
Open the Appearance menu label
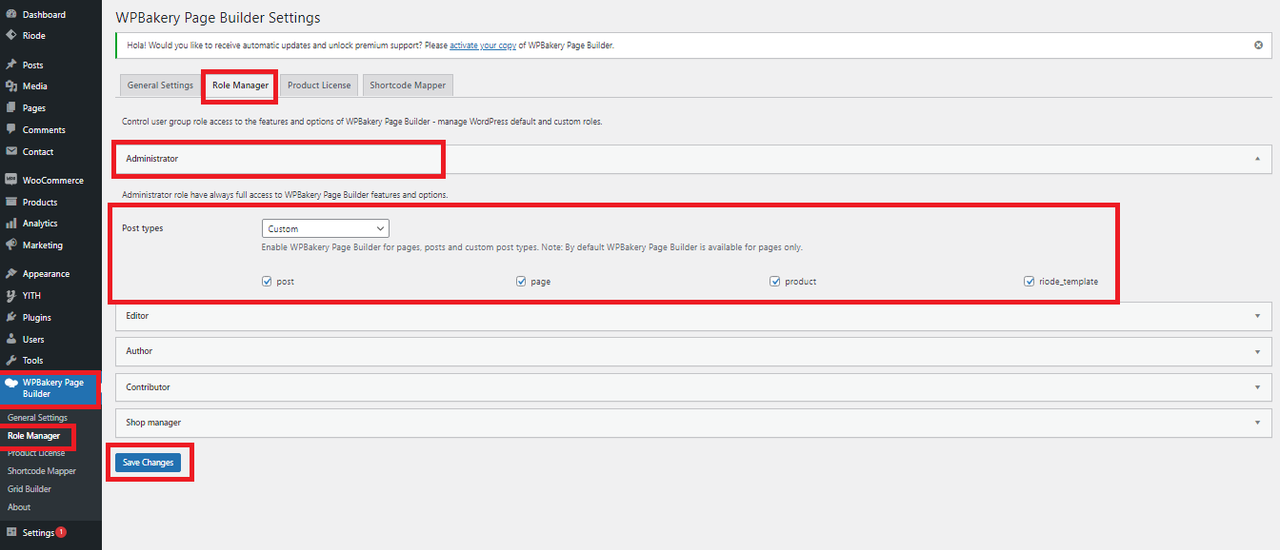tap(46, 274)
